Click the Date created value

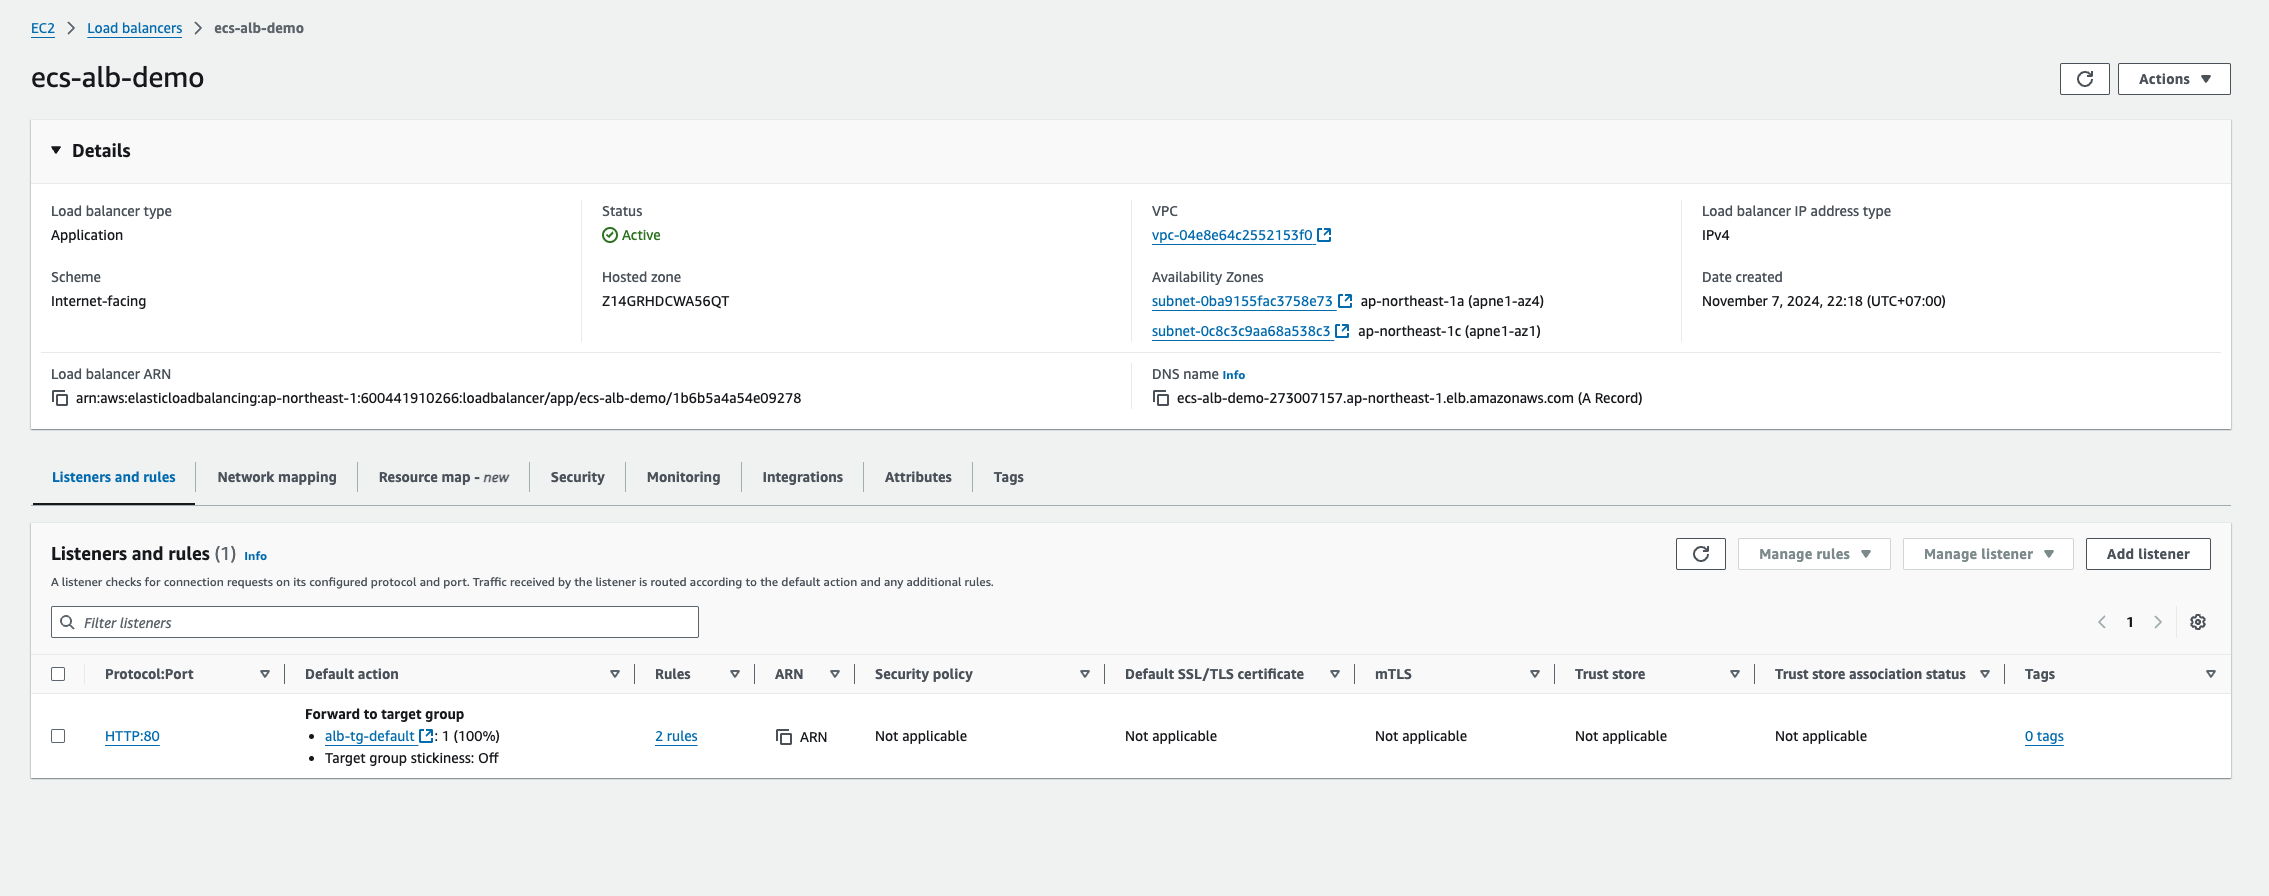(x=1824, y=301)
